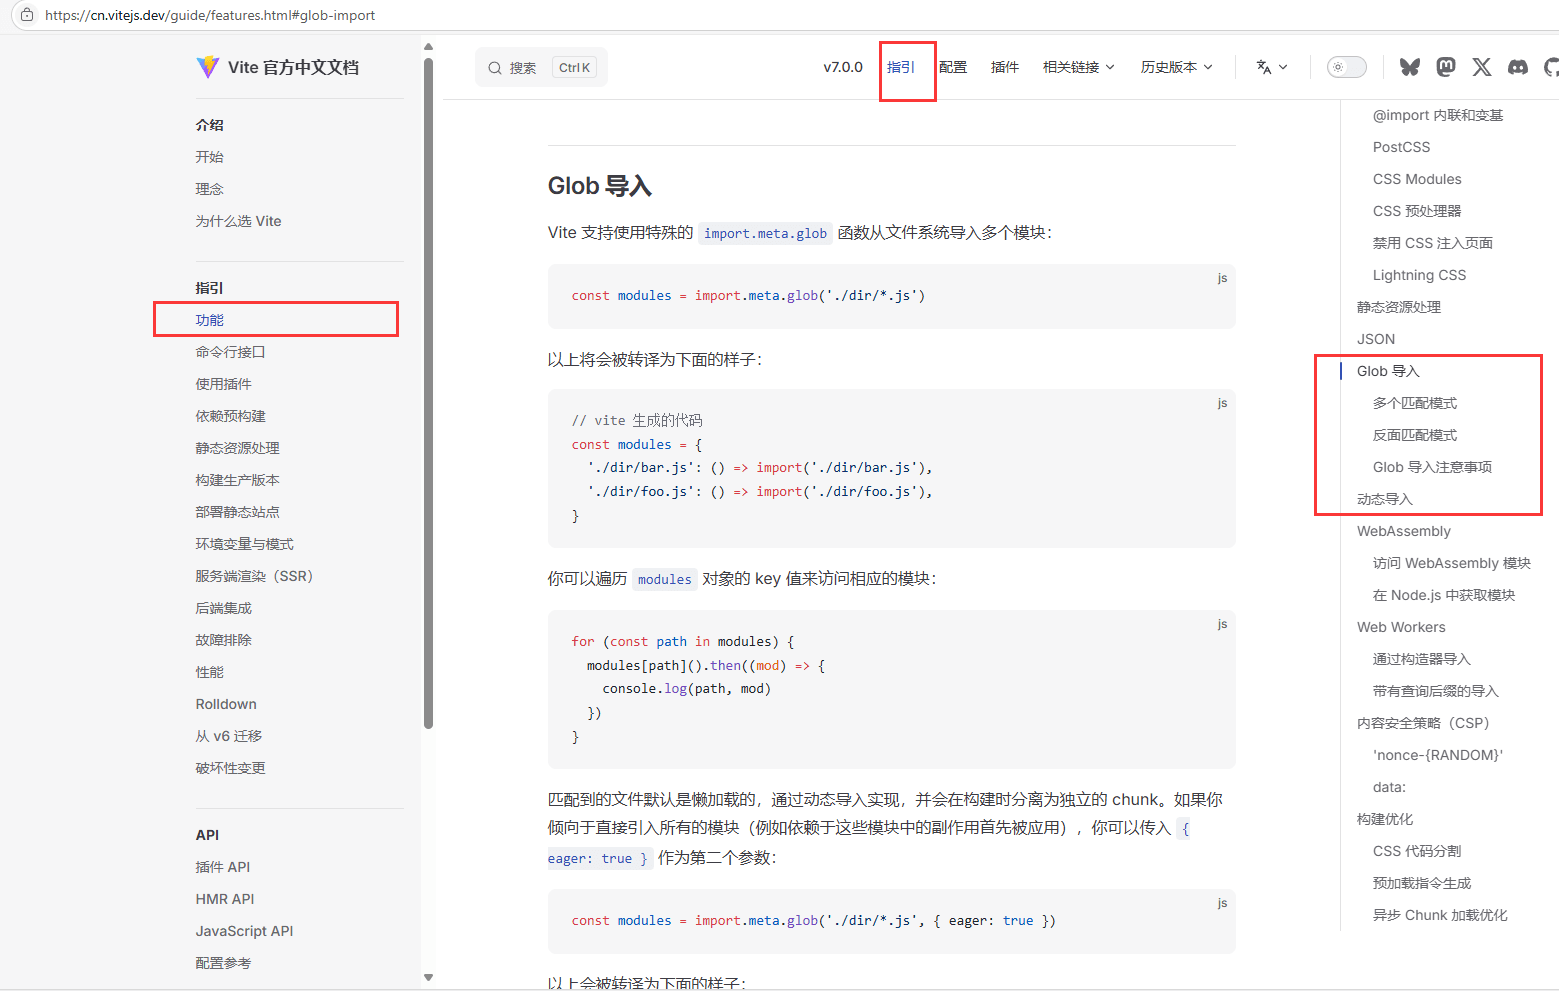
Task: Select sidebar item 功能
Action: (x=210, y=320)
